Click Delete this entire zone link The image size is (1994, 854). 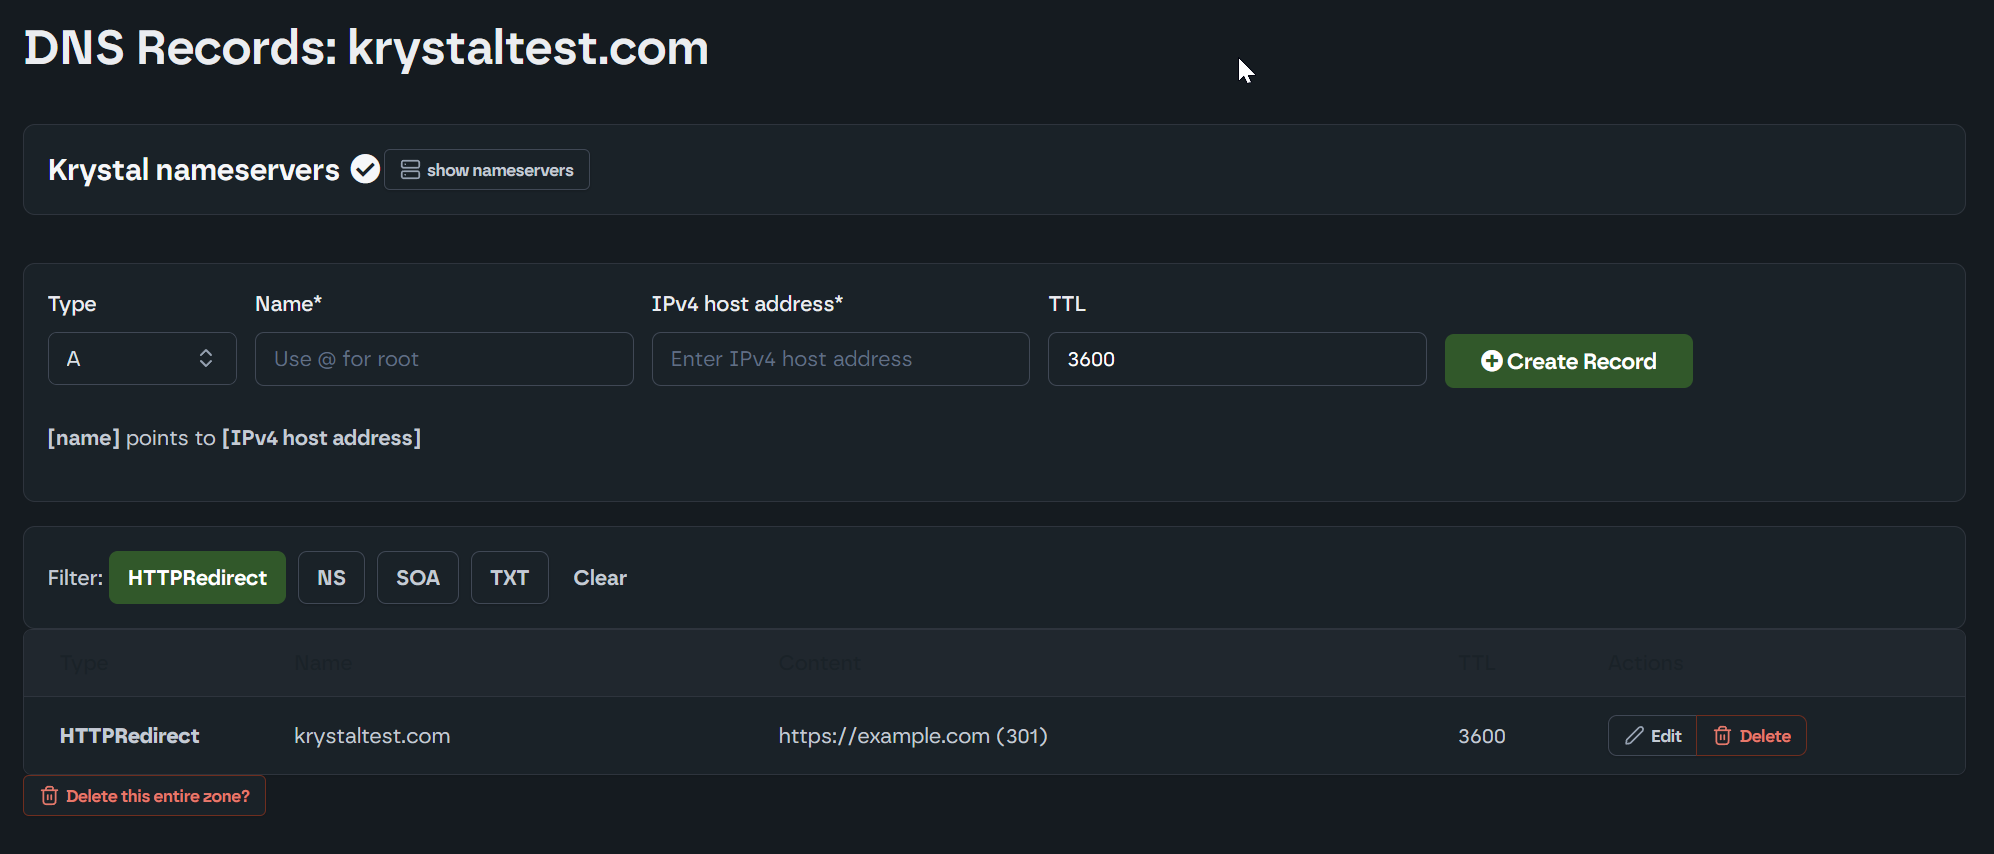click(157, 796)
